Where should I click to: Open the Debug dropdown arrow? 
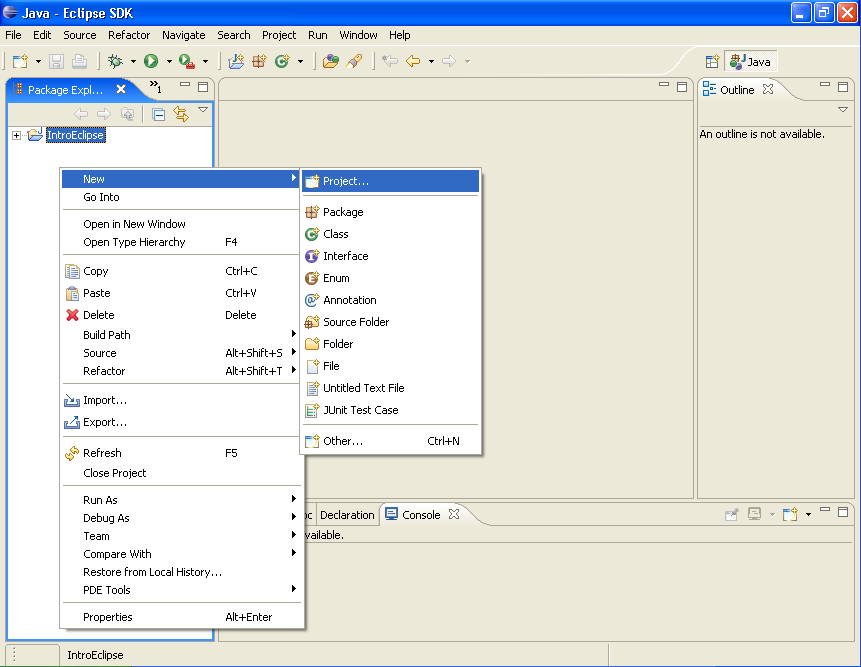tap(133, 61)
